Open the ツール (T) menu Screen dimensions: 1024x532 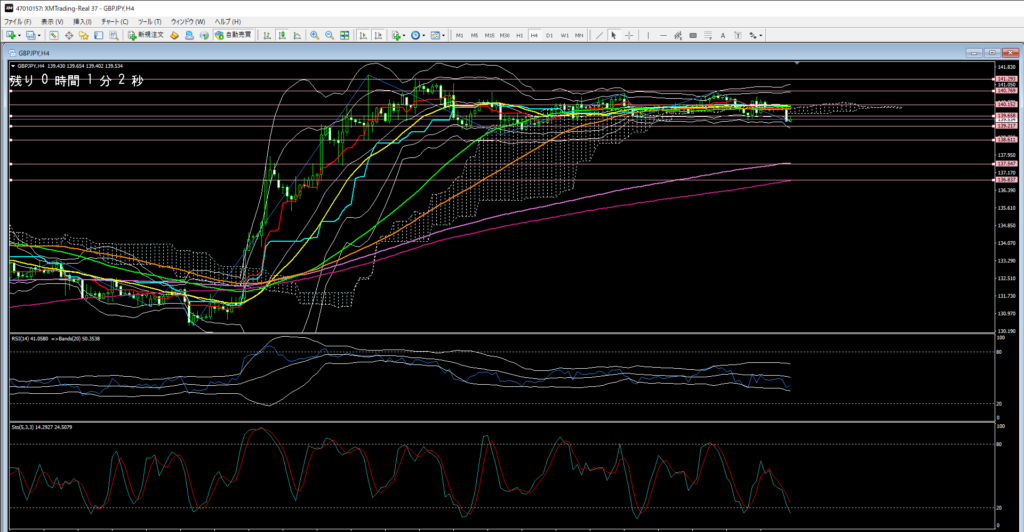[150, 22]
